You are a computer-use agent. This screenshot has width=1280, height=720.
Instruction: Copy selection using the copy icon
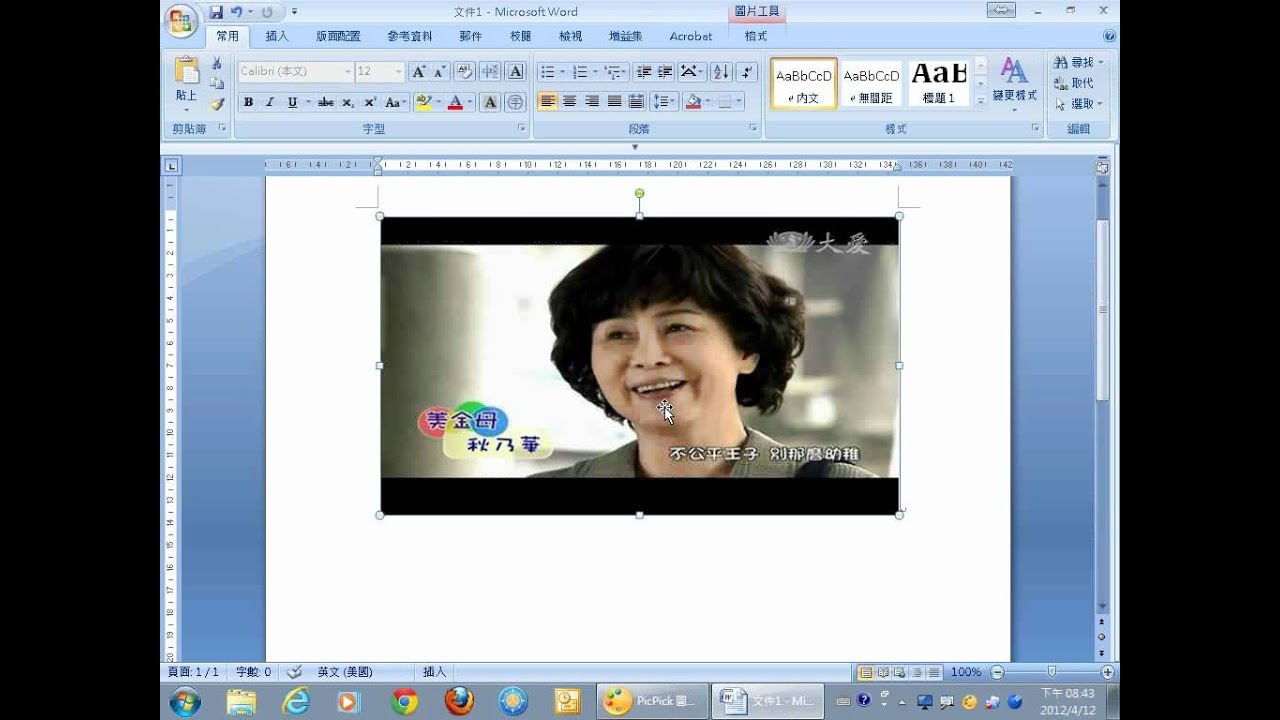click(x=217, y=83)
